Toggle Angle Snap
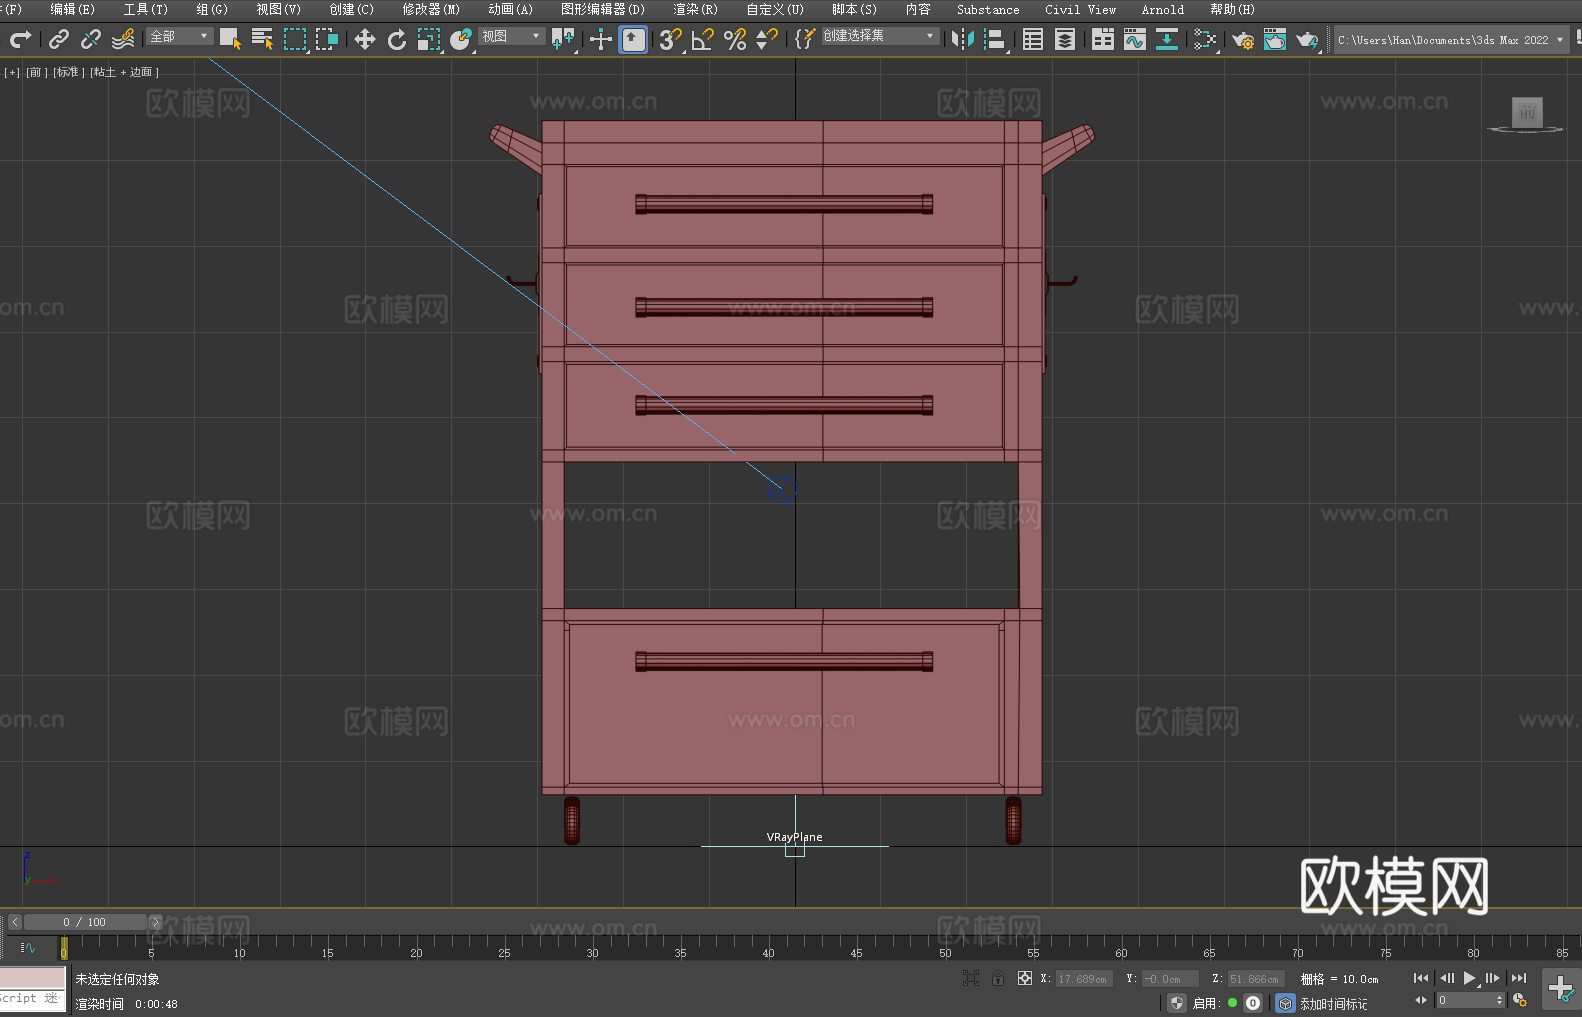 [703, 39]
